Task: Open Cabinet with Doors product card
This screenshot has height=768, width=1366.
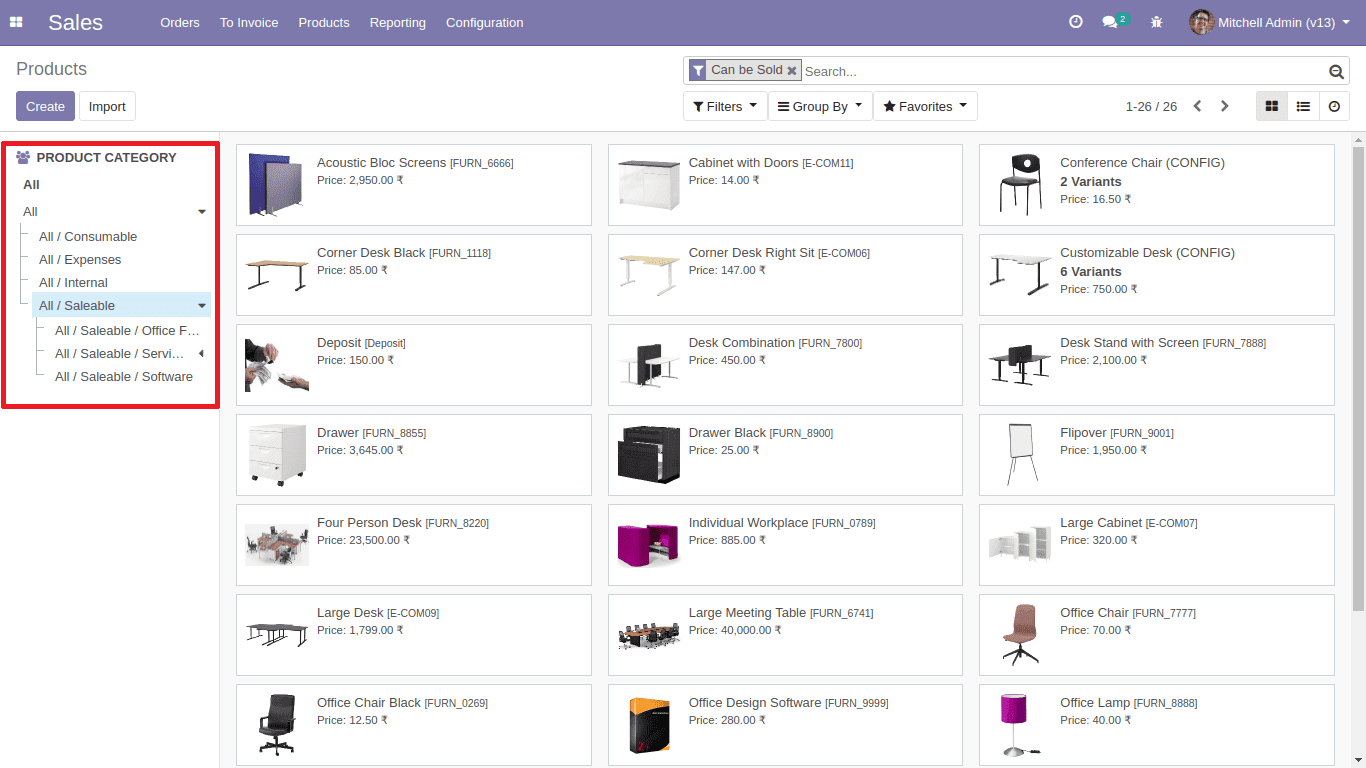Action: (x=785, y=185)
